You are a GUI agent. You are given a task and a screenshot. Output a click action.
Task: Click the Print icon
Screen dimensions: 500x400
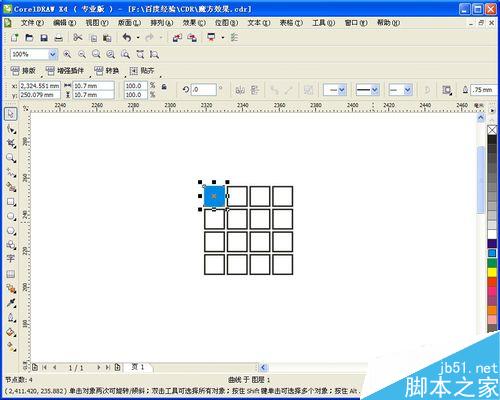[x=59, y=38]
